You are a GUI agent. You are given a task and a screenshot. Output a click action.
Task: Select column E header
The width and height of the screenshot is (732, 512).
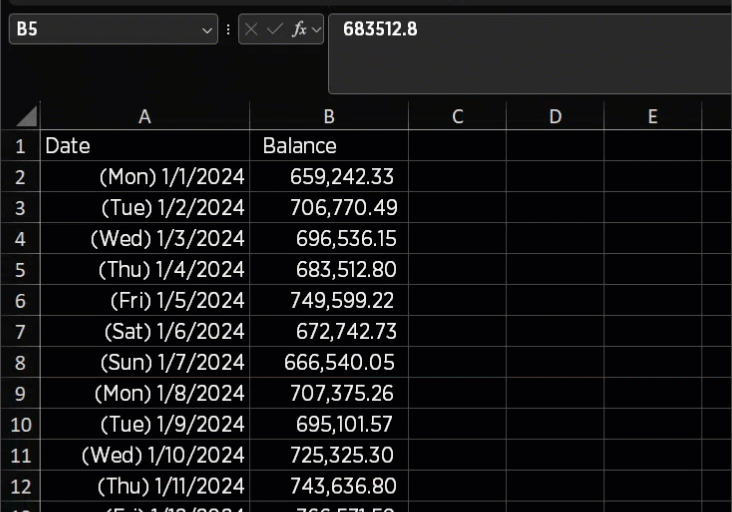[x=652, y=116]
